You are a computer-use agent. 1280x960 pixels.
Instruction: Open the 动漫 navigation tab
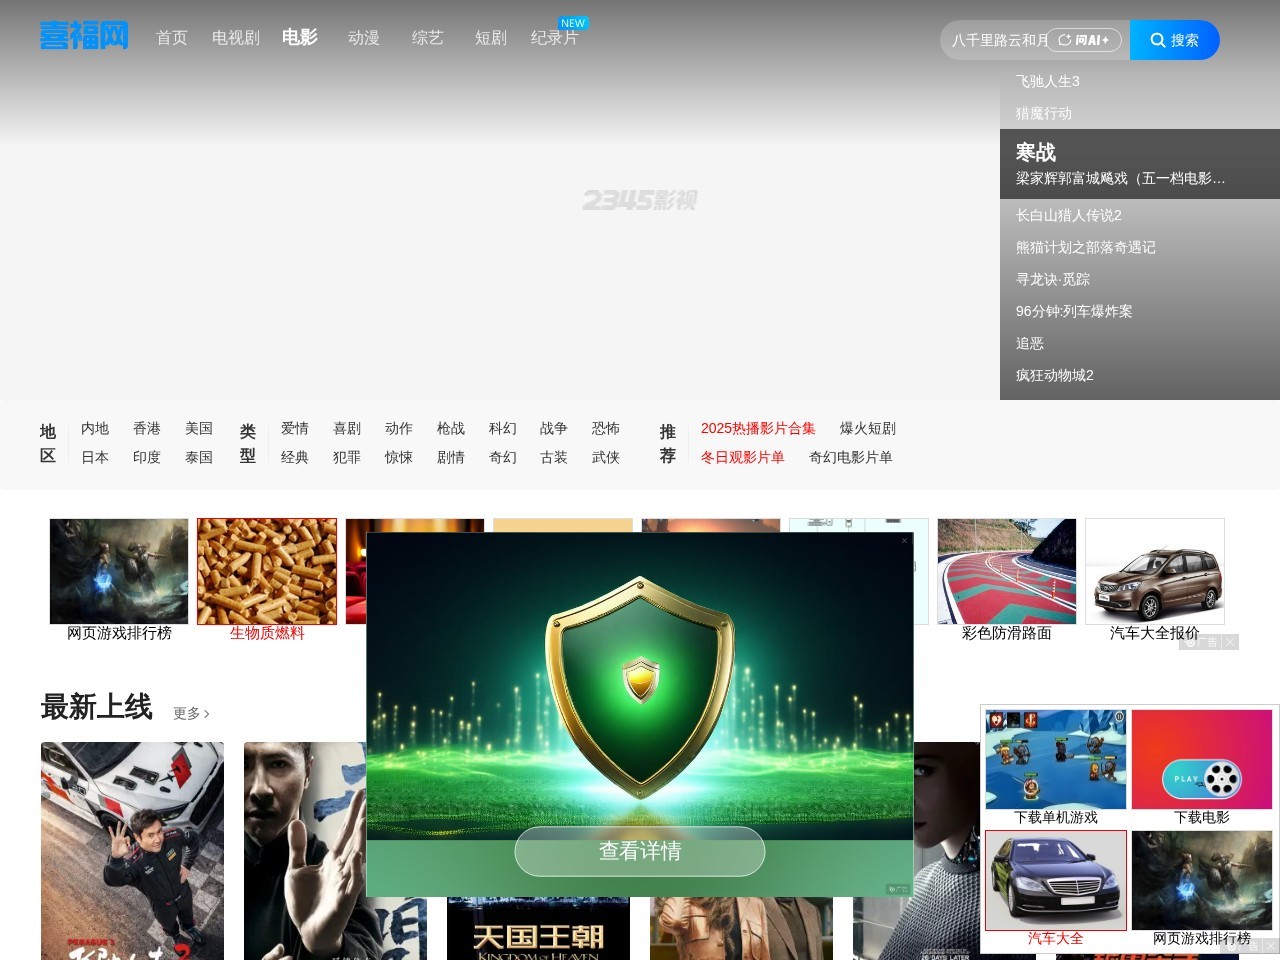click(364, 38)
